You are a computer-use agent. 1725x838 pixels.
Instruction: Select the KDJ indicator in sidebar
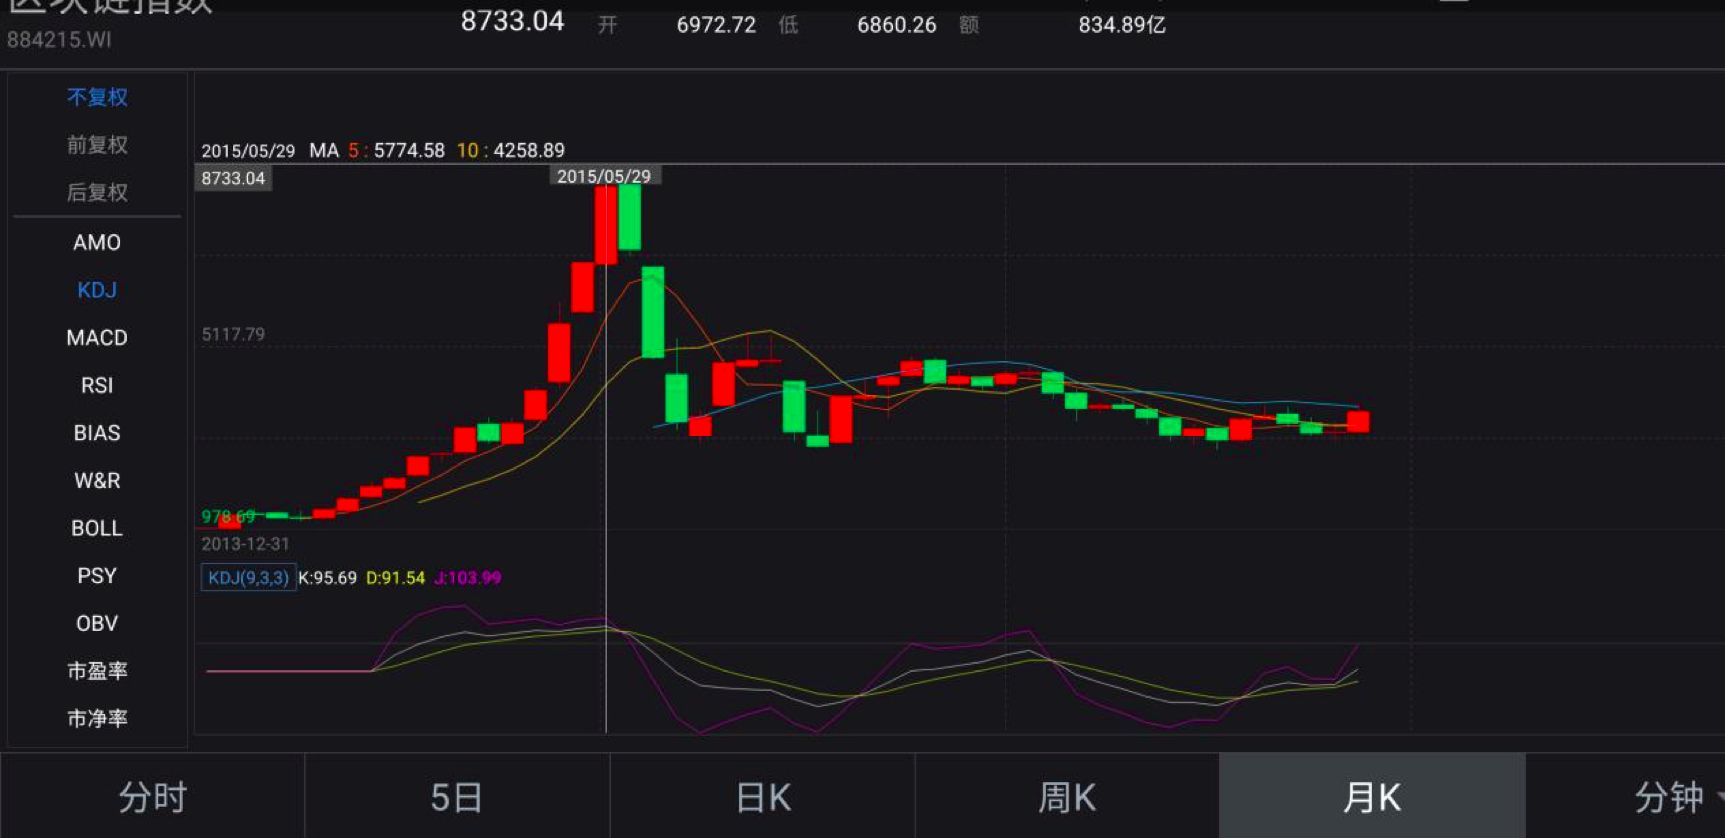click(x=97, y=290)
